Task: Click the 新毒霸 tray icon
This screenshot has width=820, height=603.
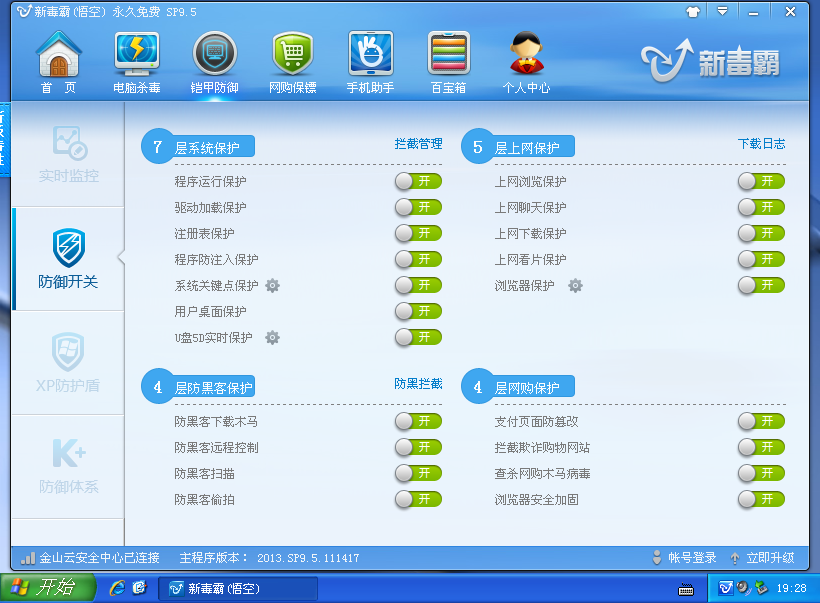Action: [725, 588]
